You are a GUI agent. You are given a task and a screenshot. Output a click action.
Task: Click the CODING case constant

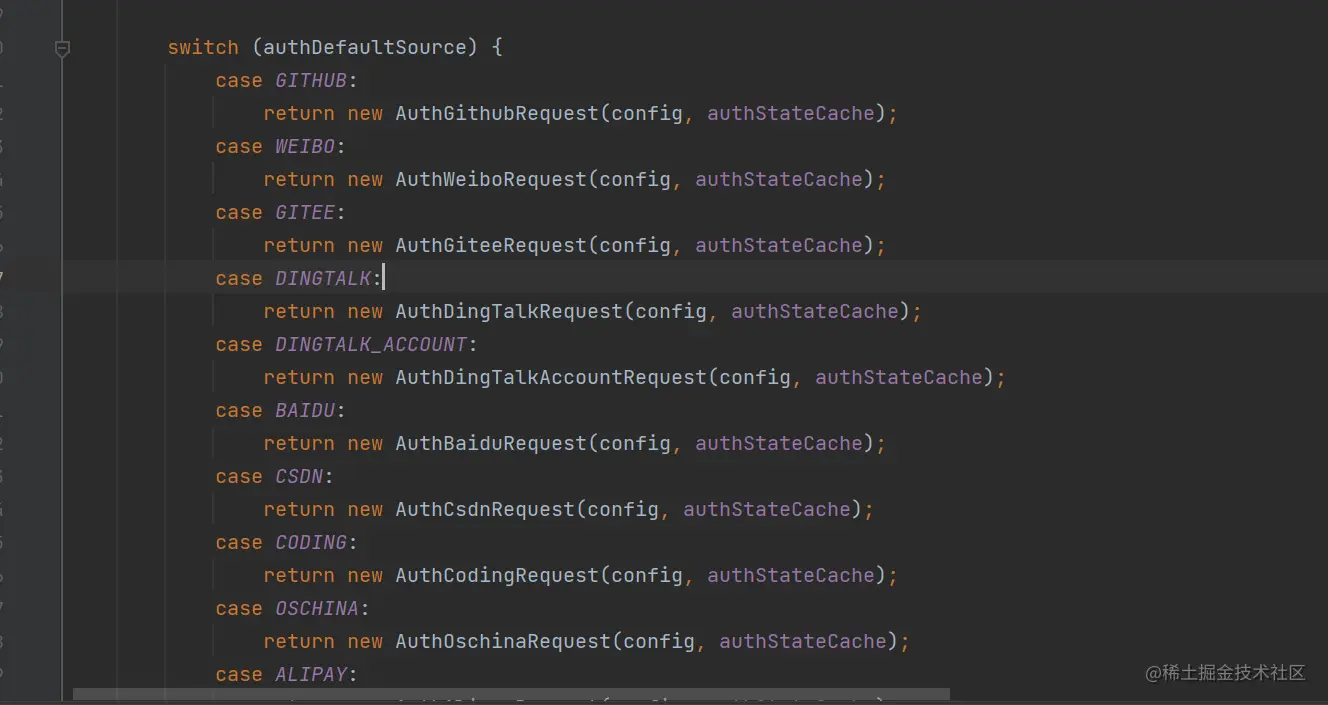click(311, 542)
